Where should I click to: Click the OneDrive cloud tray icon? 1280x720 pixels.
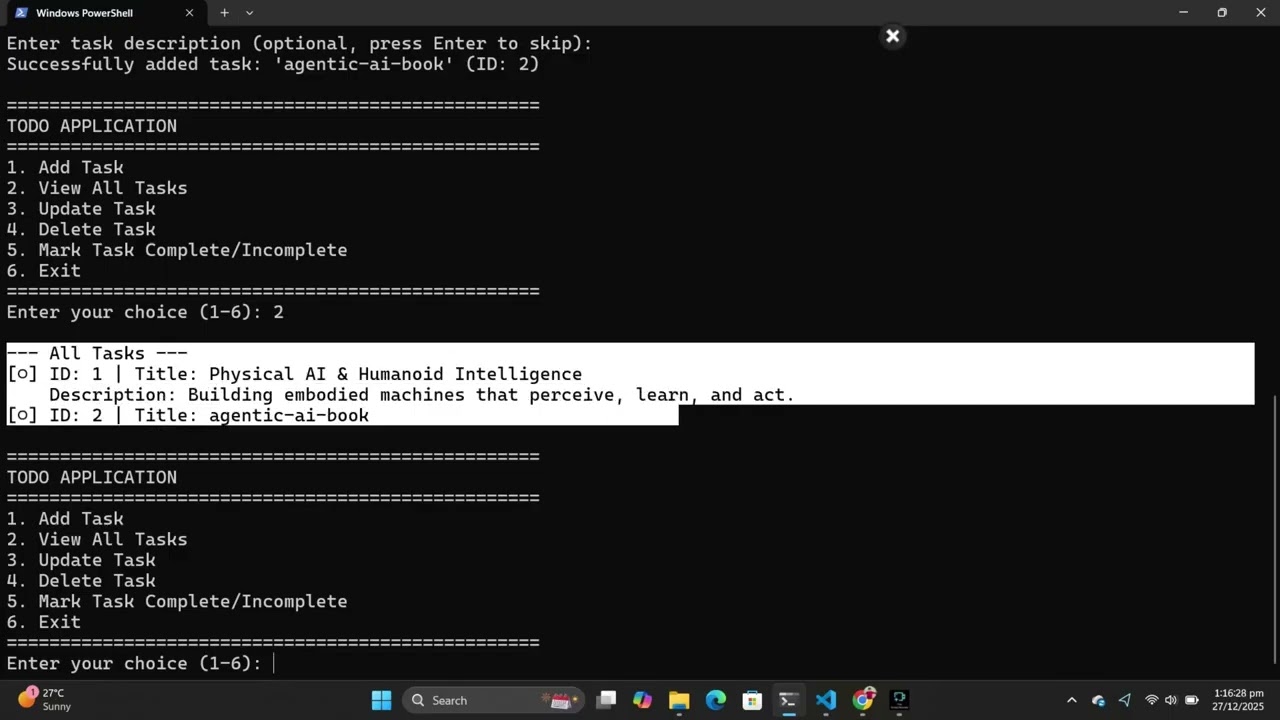pyautogui.click(x=1099, y=700)
